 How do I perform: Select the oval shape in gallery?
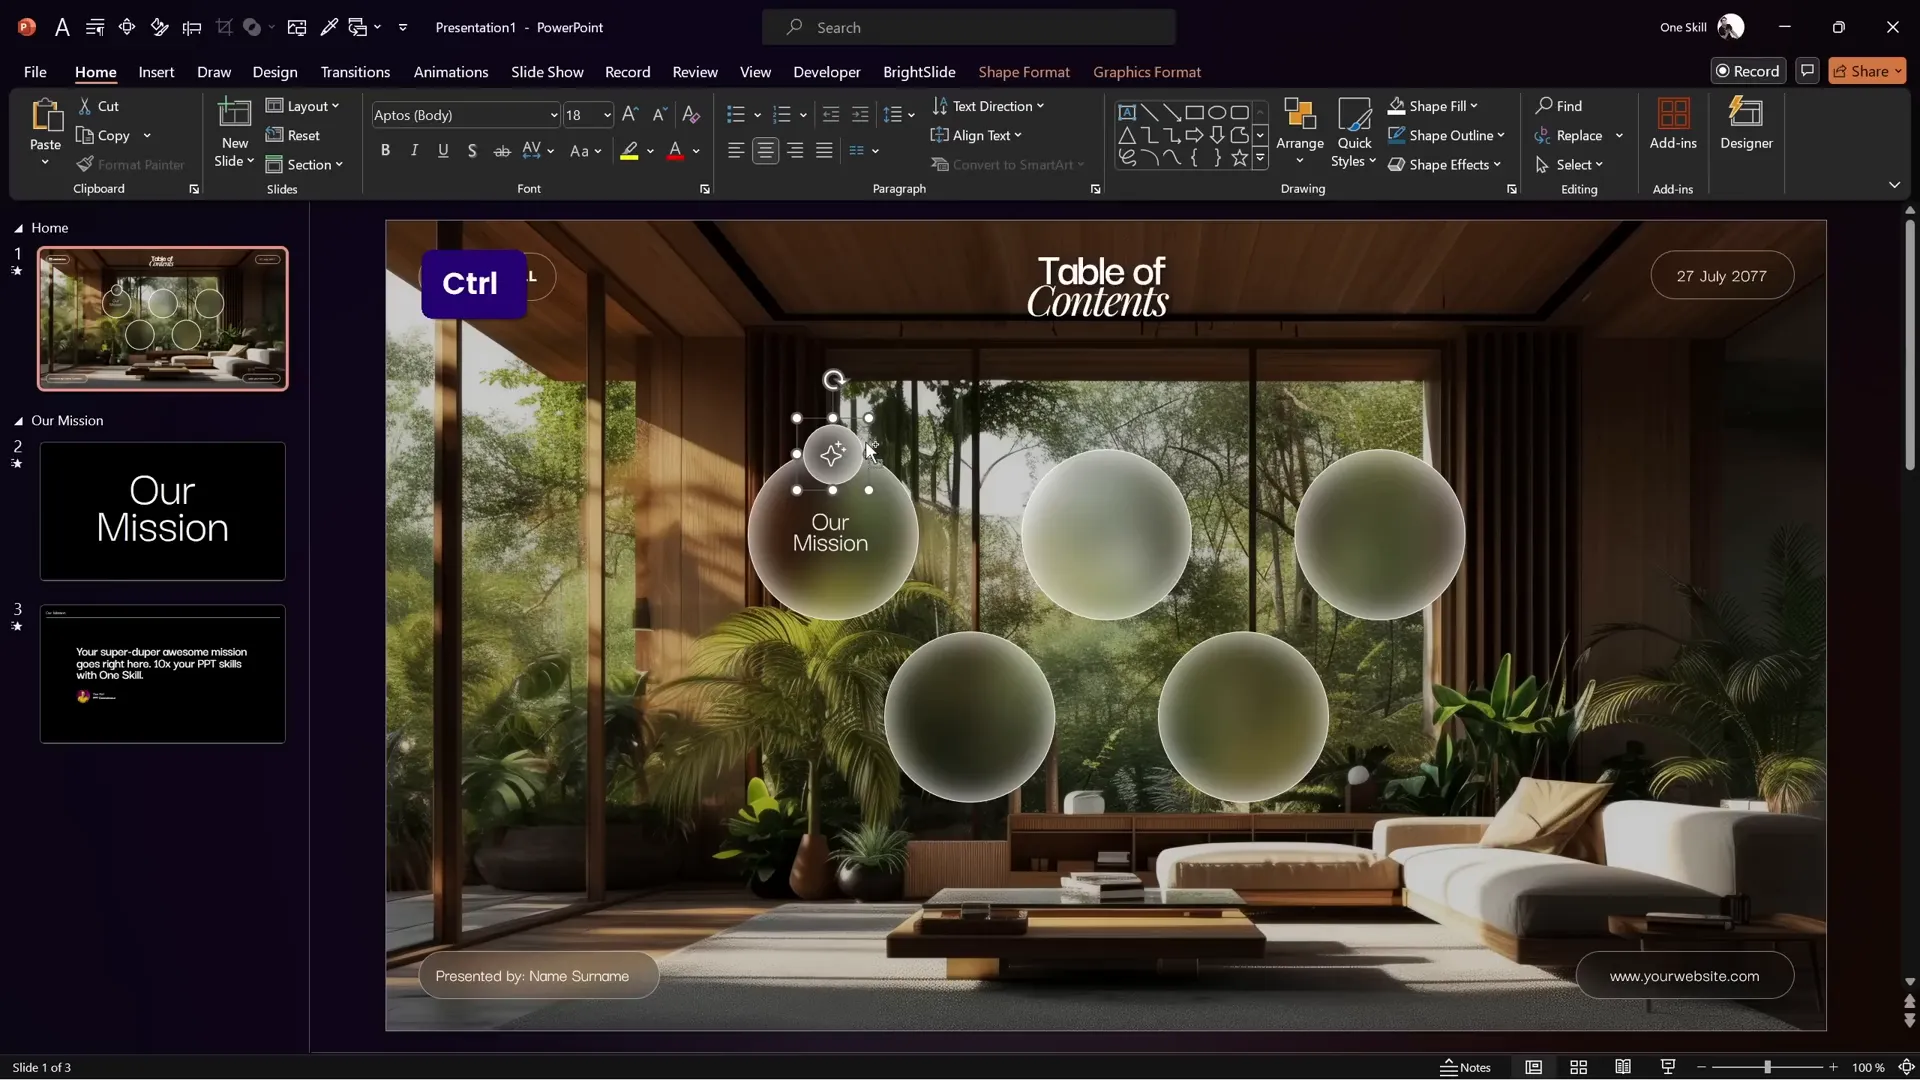click(1217, 113)
